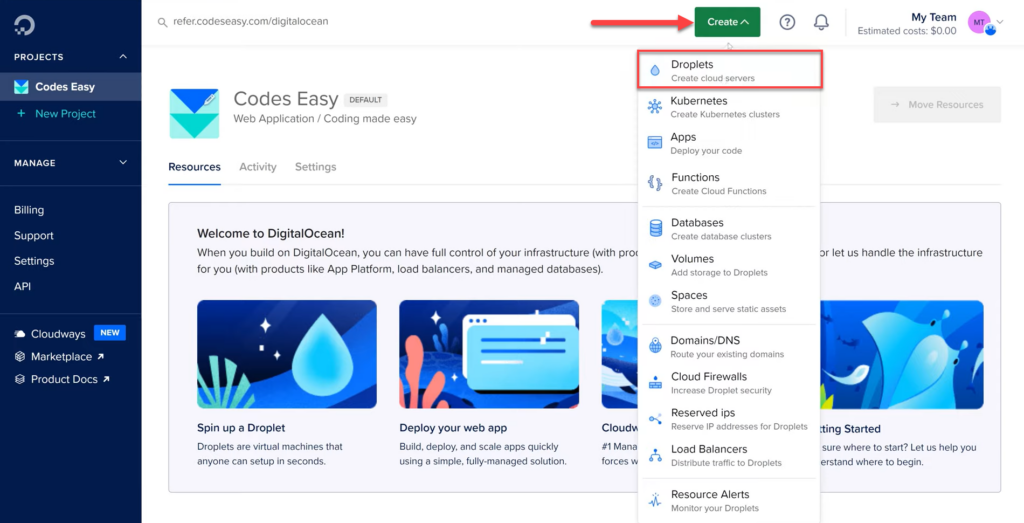This screenshot has height=523, width=1024.
Task: Open API in sidebar
Action: coord(22,287)
